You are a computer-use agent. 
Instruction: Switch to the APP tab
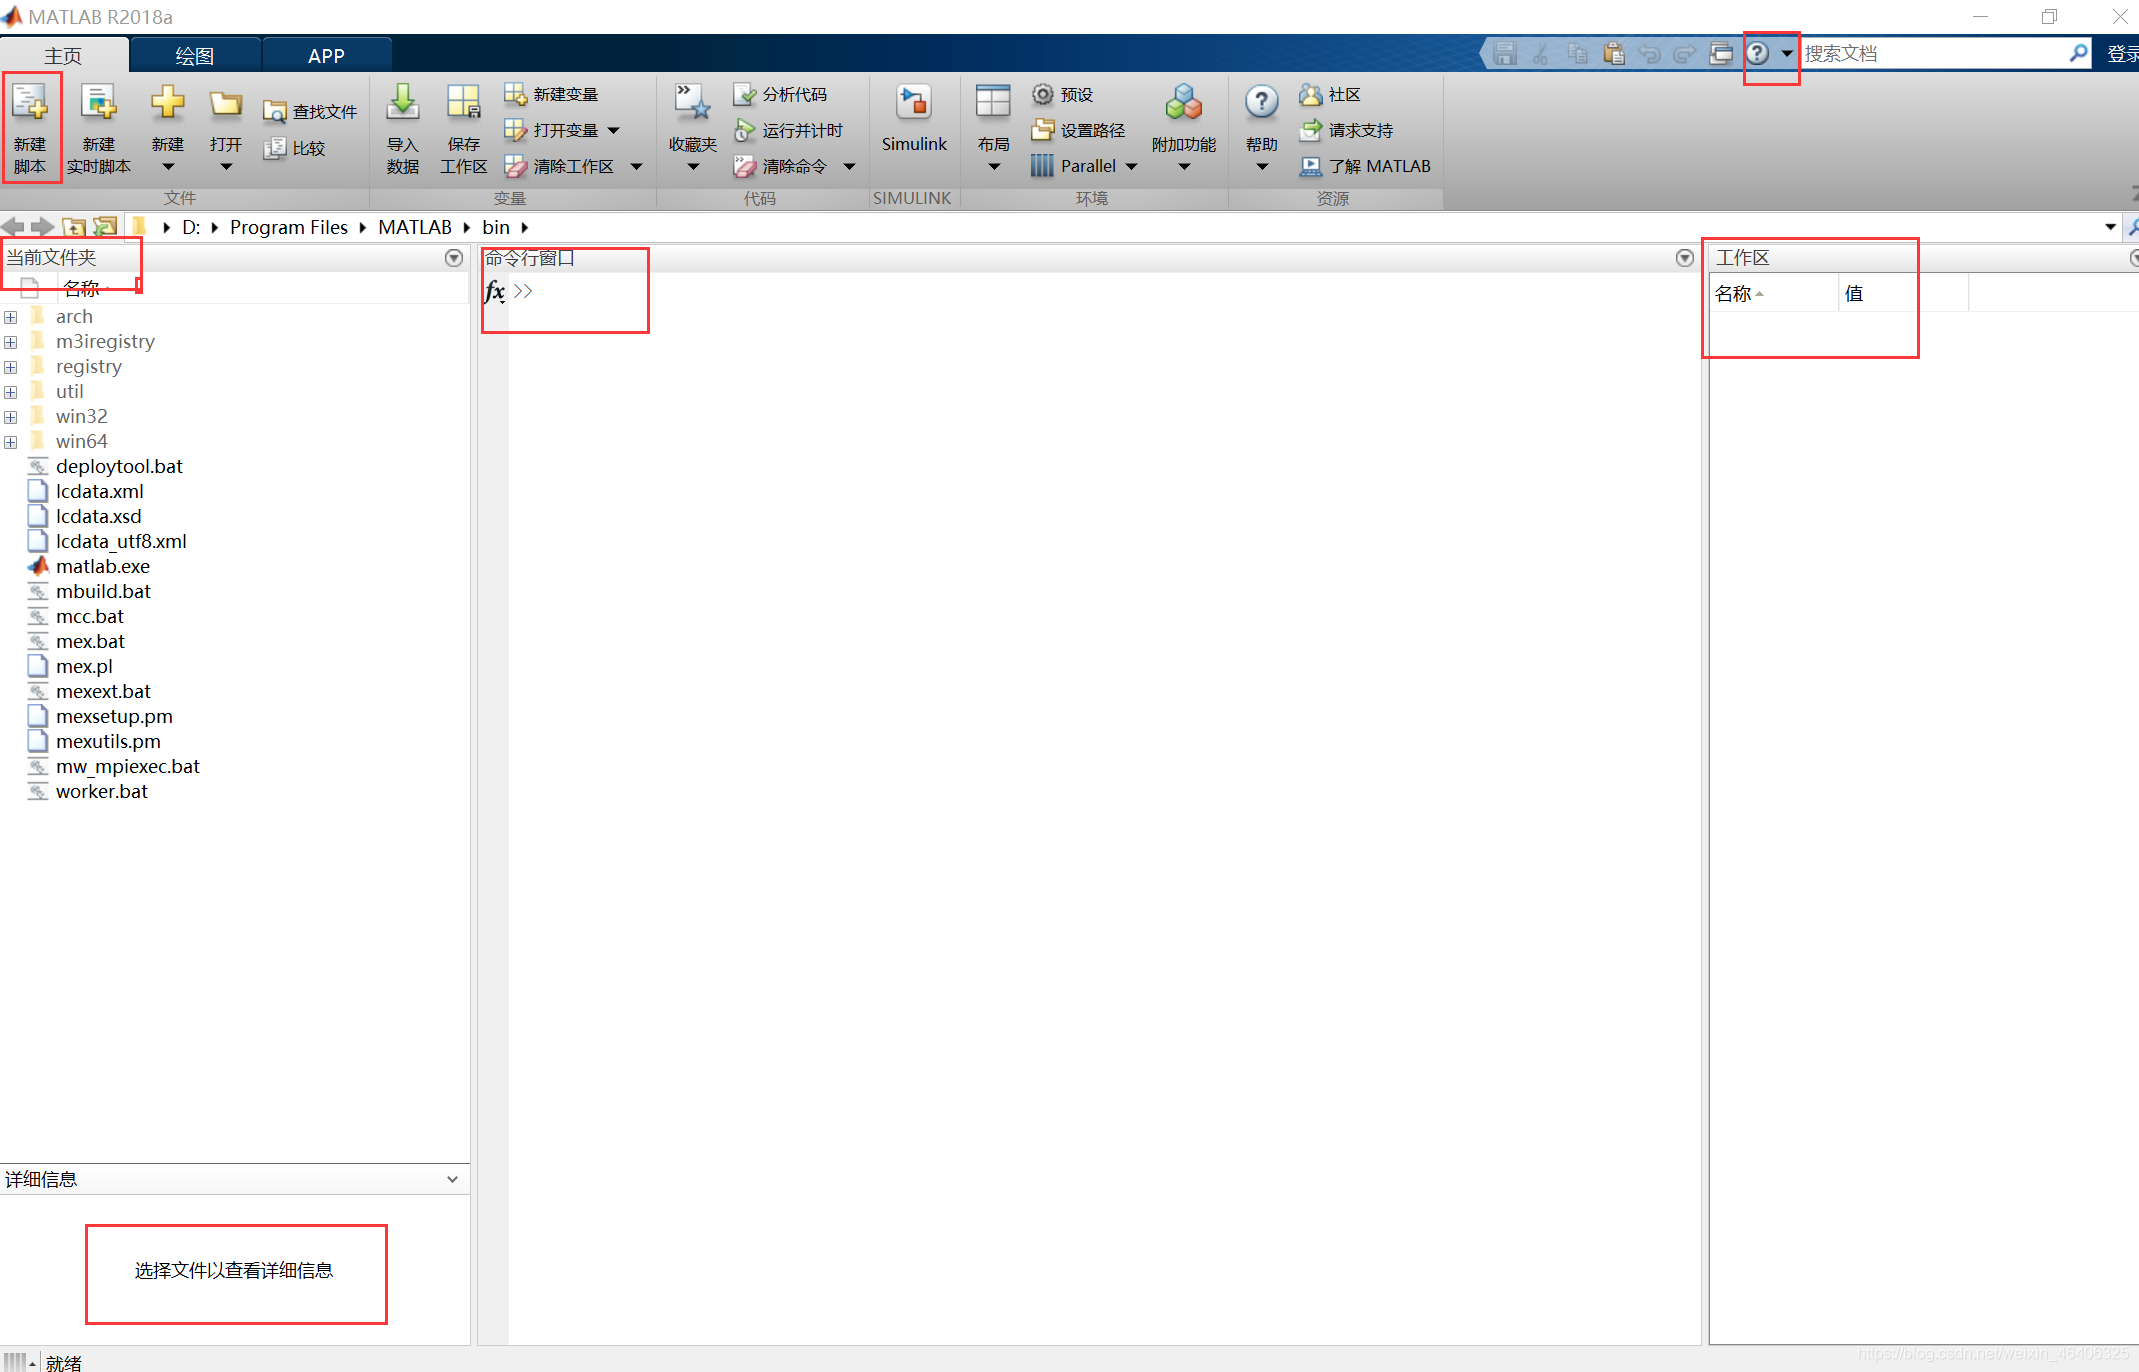pos(326,55)
